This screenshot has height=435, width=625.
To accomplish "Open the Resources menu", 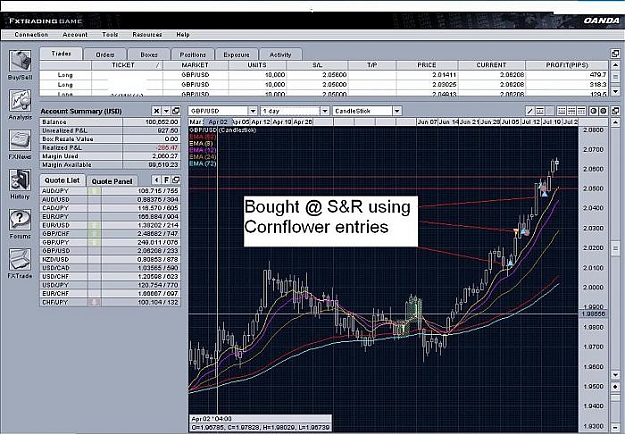I will [147, 35].
